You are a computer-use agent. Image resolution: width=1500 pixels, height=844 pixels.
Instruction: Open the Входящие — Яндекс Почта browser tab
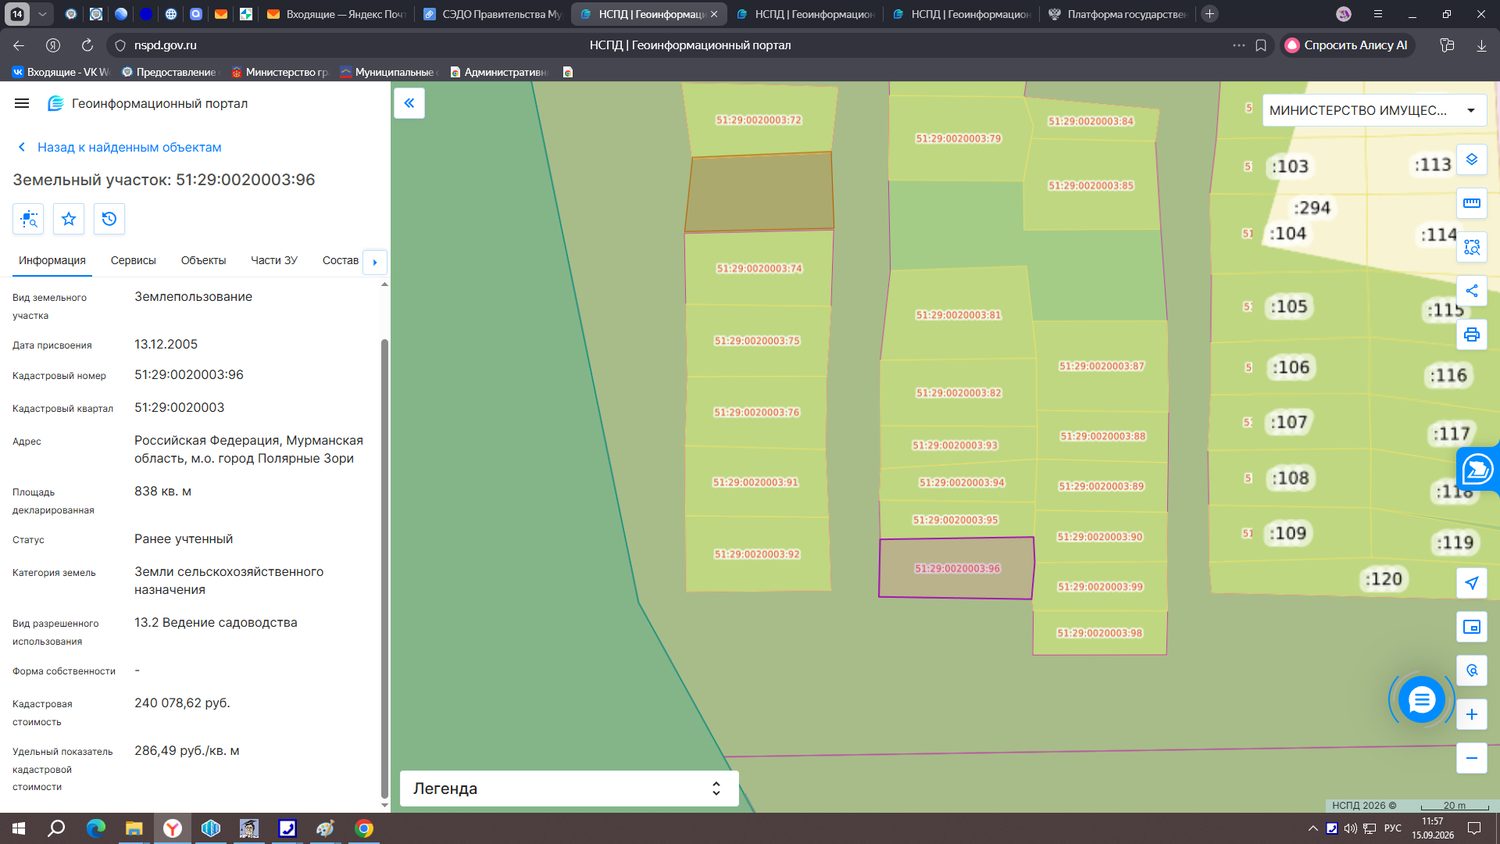pos(335,14)
